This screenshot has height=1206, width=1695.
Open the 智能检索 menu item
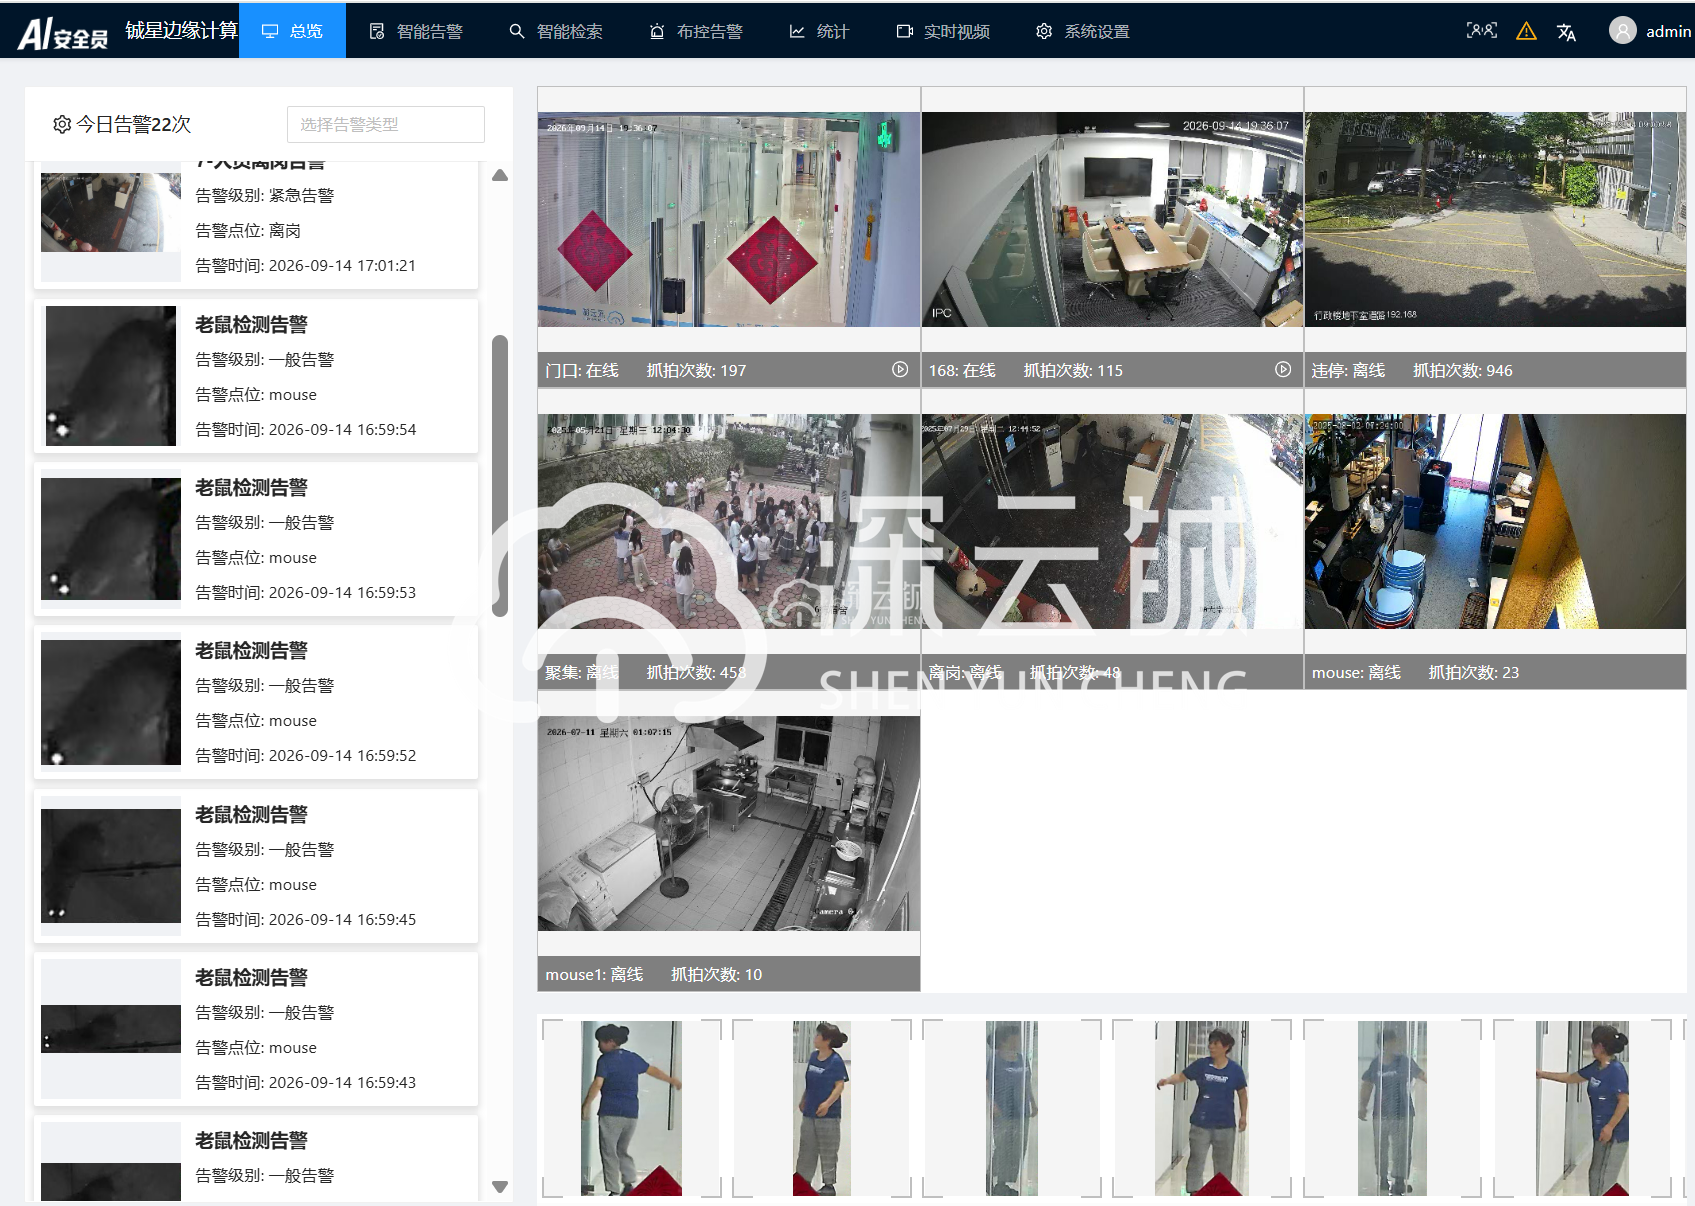(556, 31)
